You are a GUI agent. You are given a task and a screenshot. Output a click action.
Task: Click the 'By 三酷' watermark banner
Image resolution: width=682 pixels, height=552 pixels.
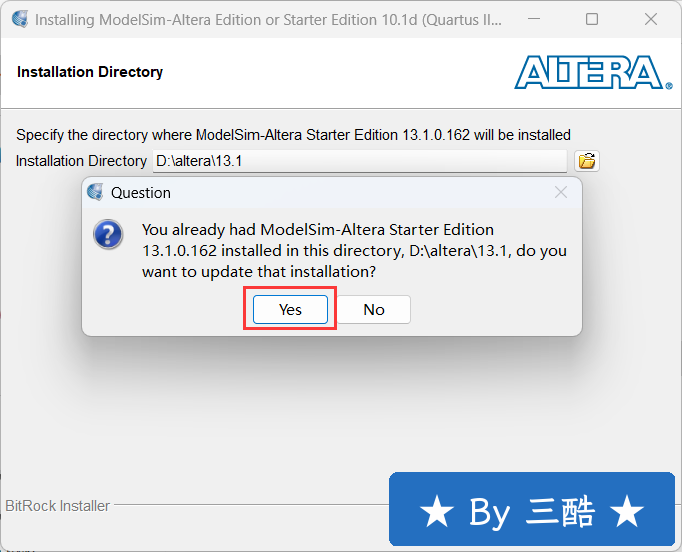coord(532,509)
